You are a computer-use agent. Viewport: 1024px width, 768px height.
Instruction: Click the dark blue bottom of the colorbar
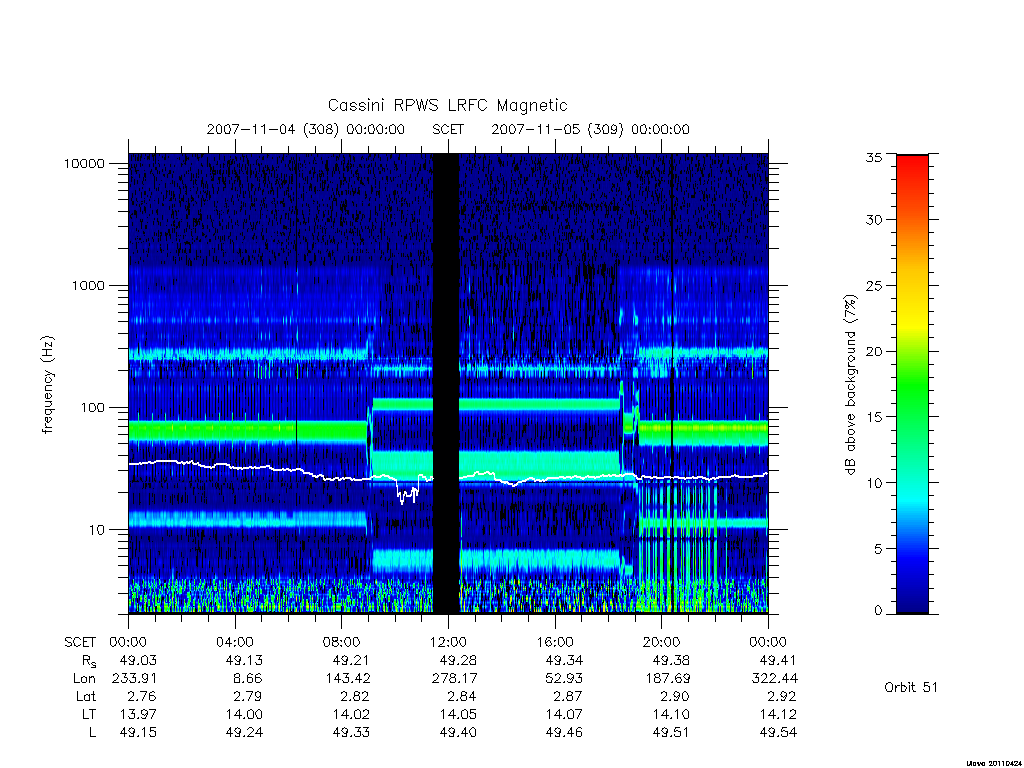click(x=912, y=601)
